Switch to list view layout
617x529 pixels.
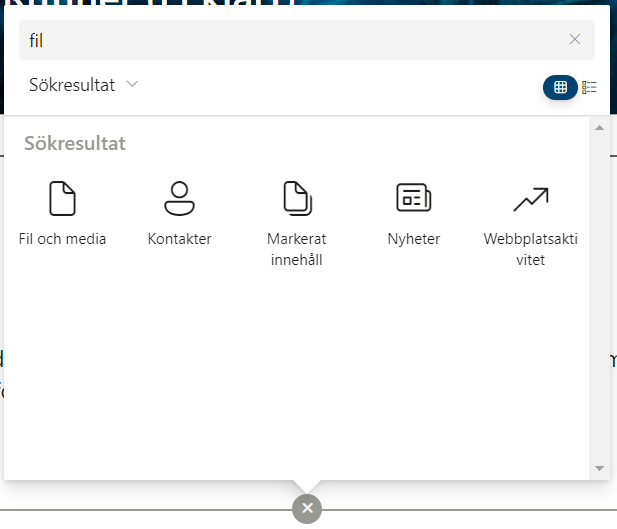point(590,87)
